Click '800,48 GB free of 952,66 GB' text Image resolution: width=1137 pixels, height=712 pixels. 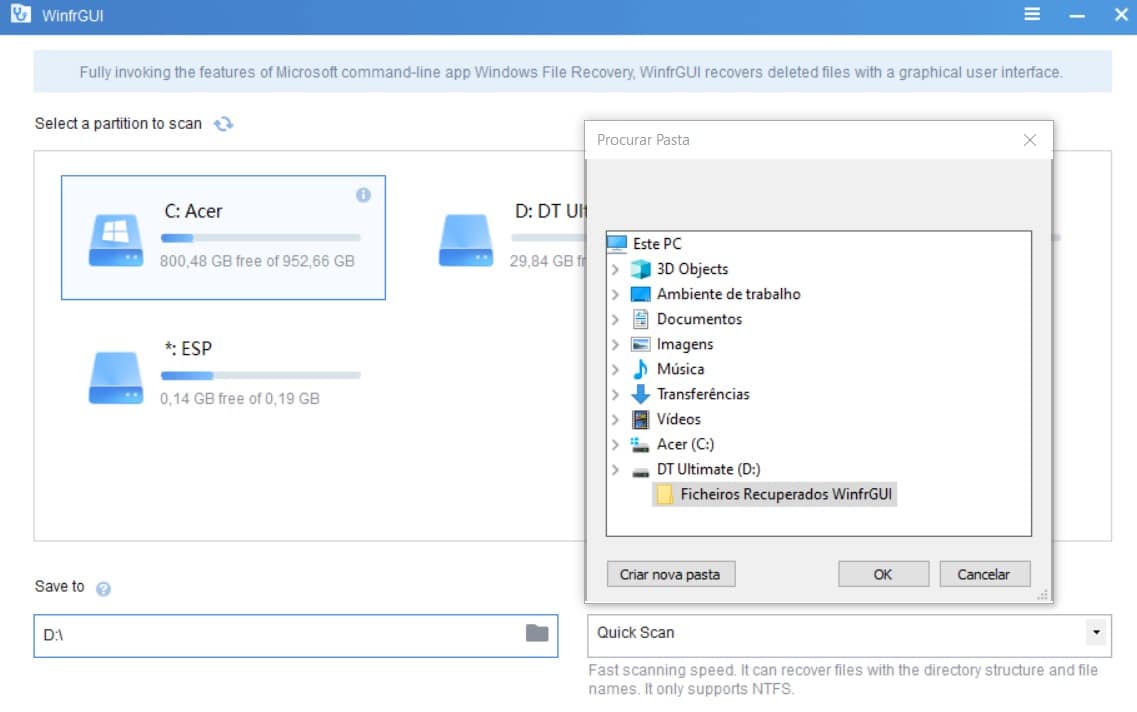pyautogui.click(x=257, y=261)
